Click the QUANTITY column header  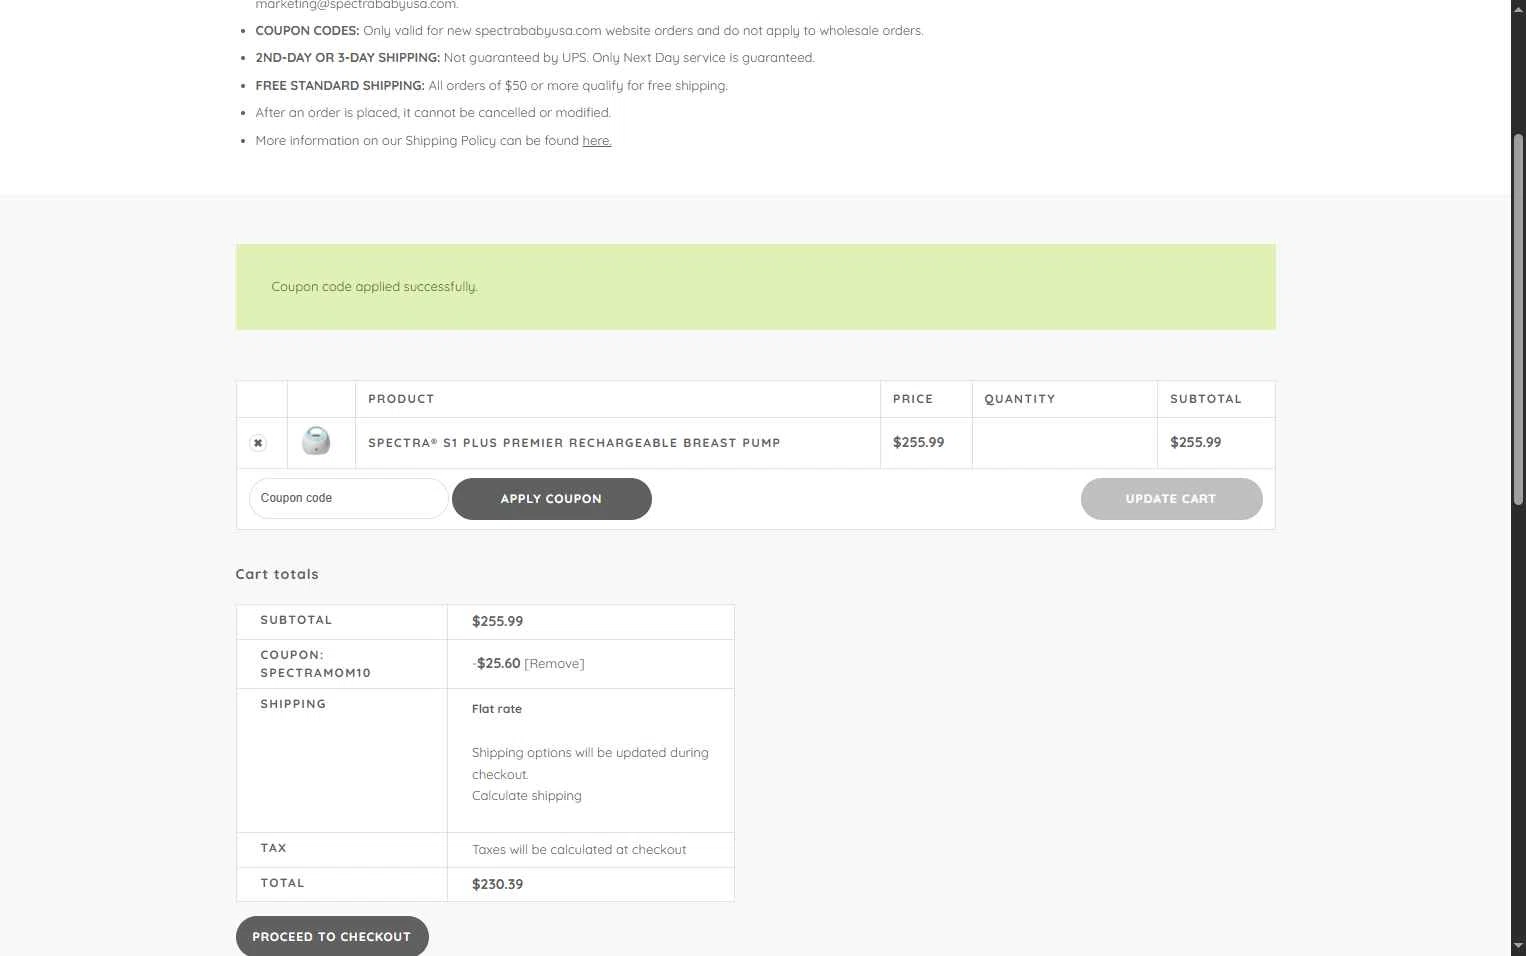[1020, 399]
